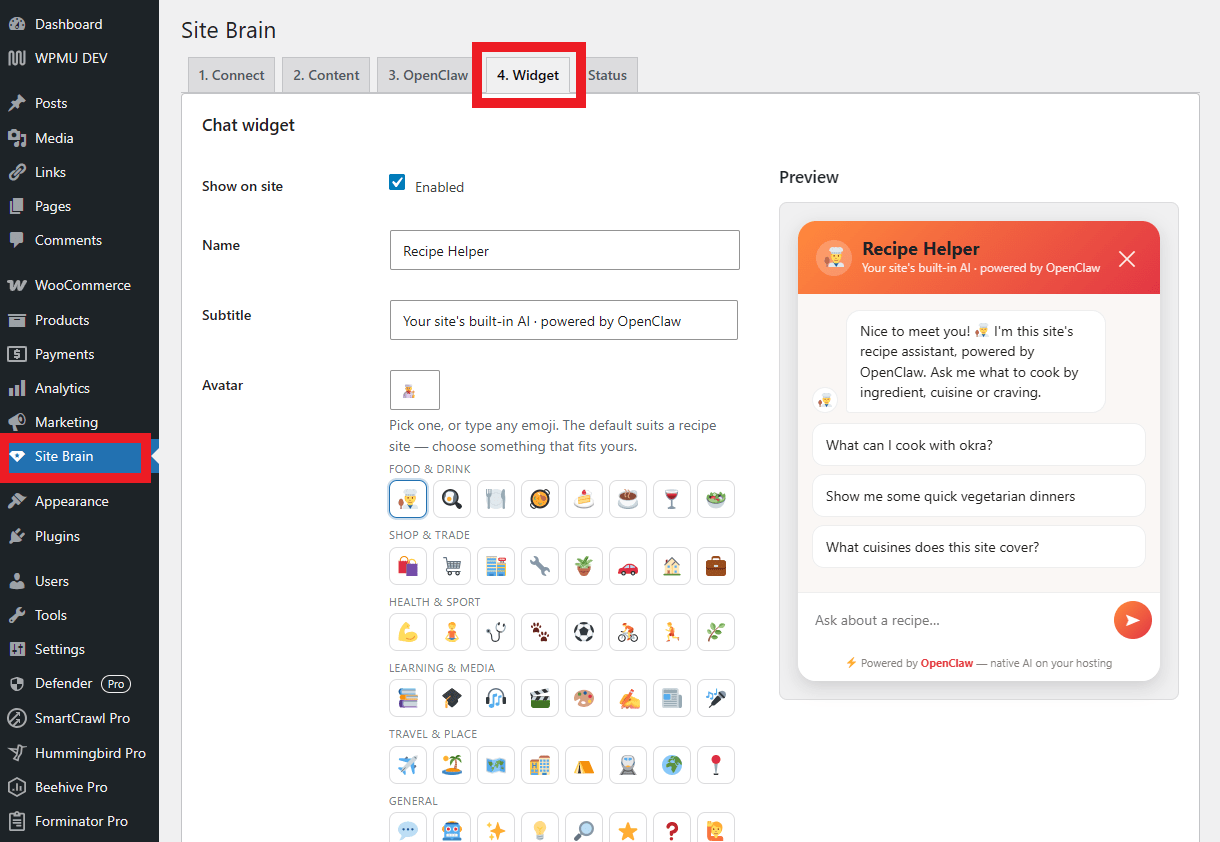
Task: Go to the 3. OpenClaw tab
Action: click(x=428, y=75)
